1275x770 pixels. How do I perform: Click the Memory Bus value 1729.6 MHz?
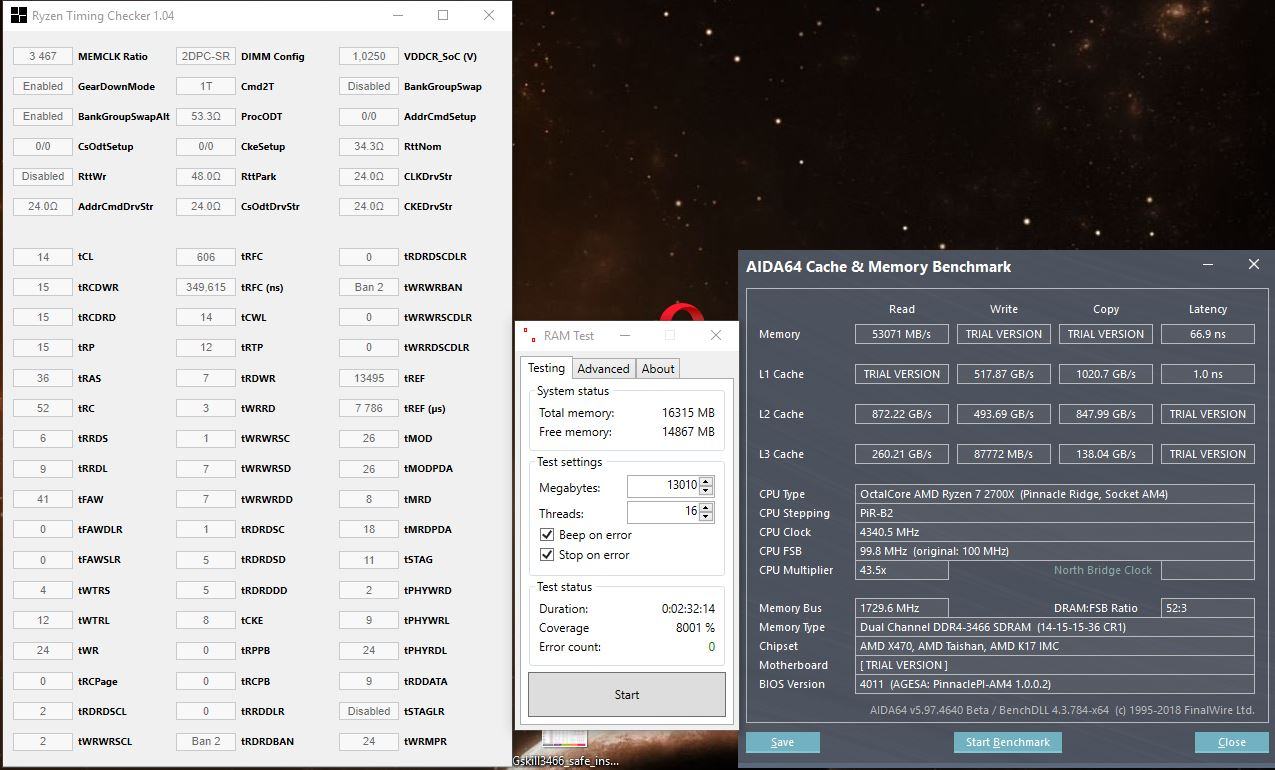pyautogui.click(x=902, y=608)
